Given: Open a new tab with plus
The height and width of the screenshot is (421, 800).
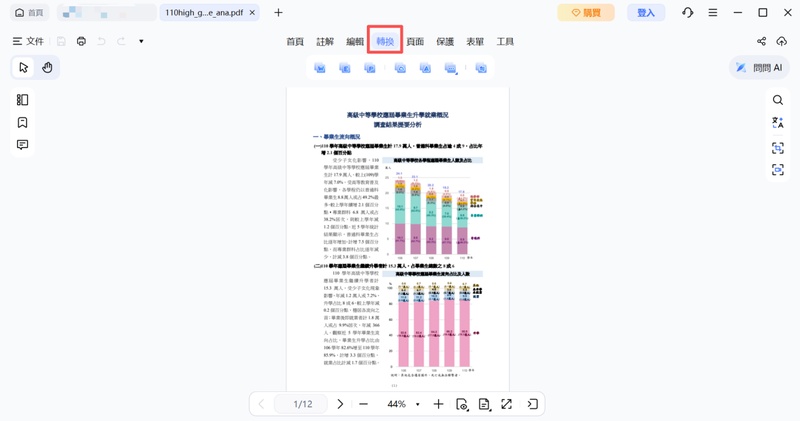Looking at the screenshot, I should click(278, 13).
